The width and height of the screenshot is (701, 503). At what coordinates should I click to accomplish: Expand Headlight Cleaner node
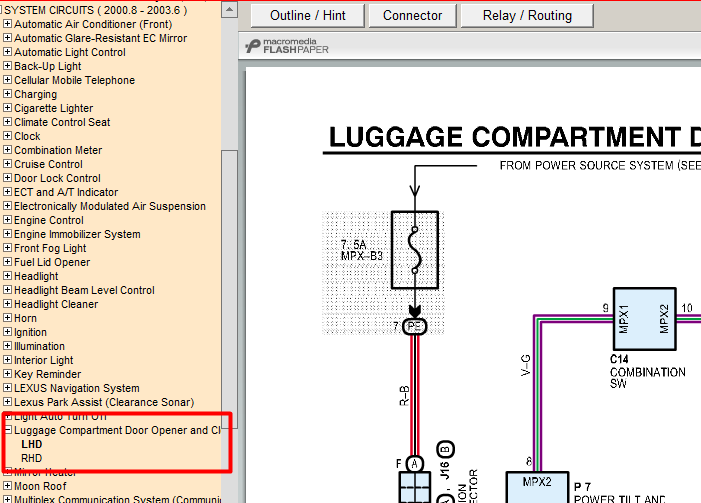pyautogui.click(x=7, y=304)
